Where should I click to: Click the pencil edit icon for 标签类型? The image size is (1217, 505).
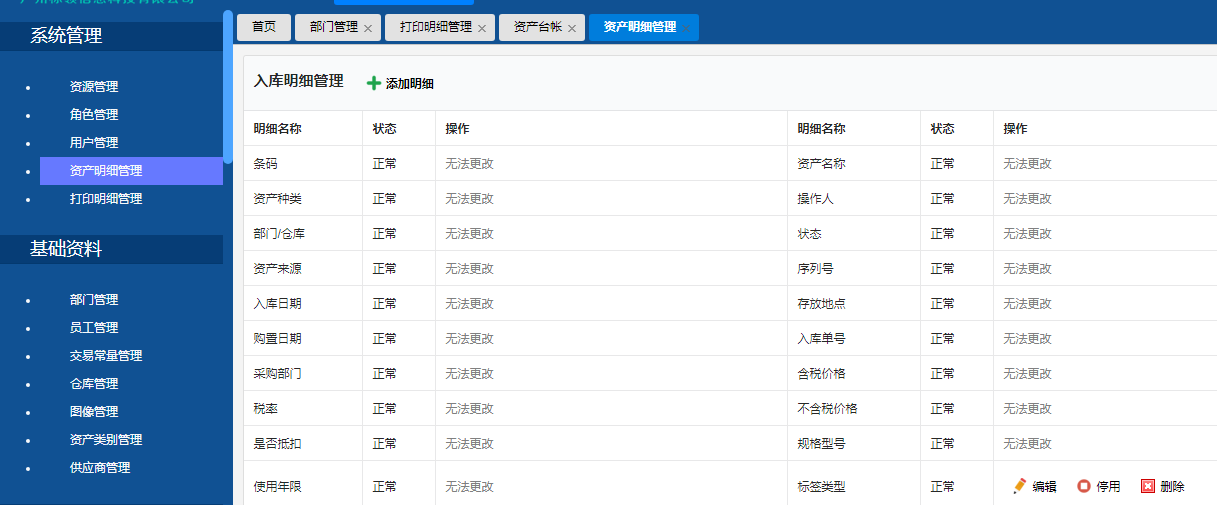(1019, 486)
